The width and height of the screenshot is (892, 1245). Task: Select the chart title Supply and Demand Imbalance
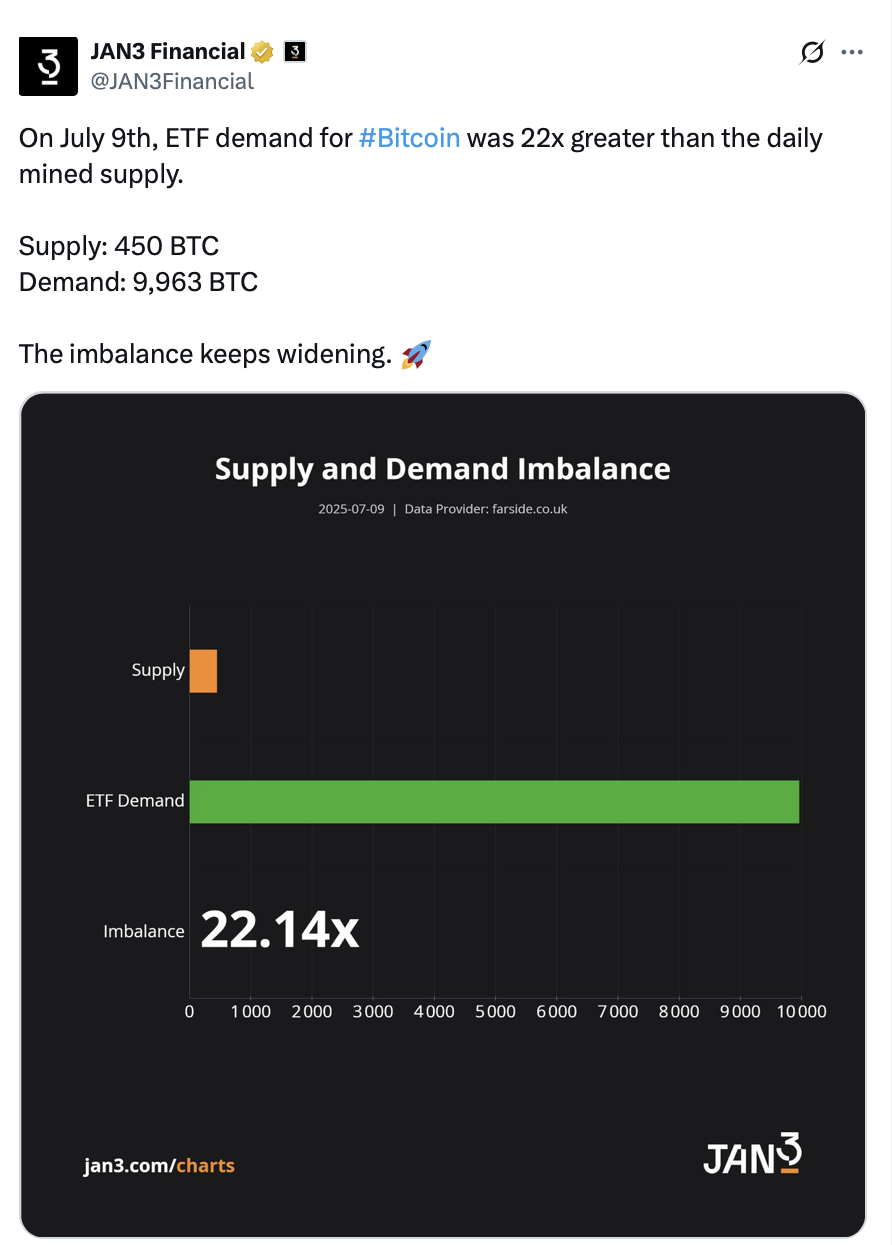click(x=442, y=468)
